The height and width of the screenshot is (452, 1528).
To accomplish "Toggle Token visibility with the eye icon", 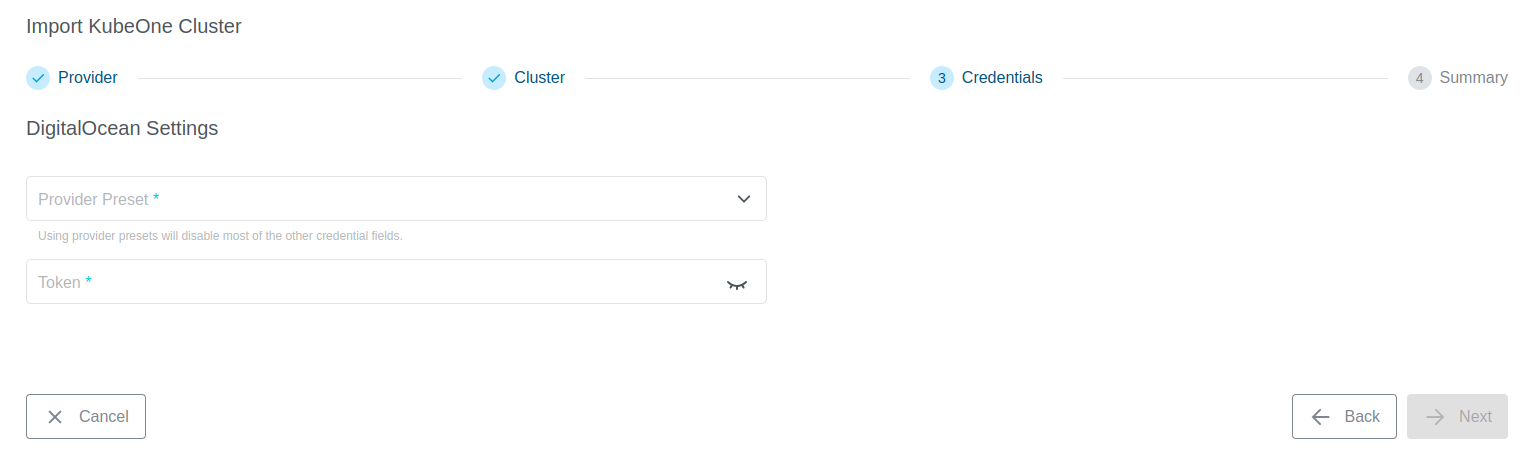I will coord(737,284).
